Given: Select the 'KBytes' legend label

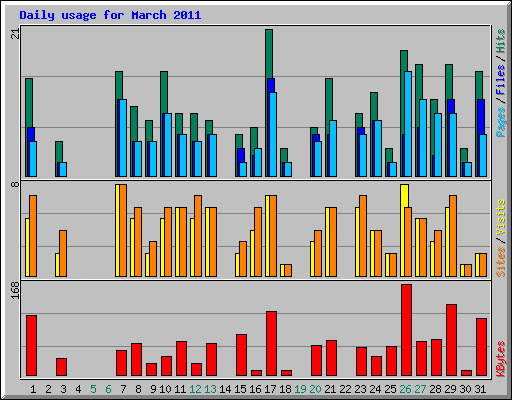Looking at the screenshot, I should coord(501,359).
